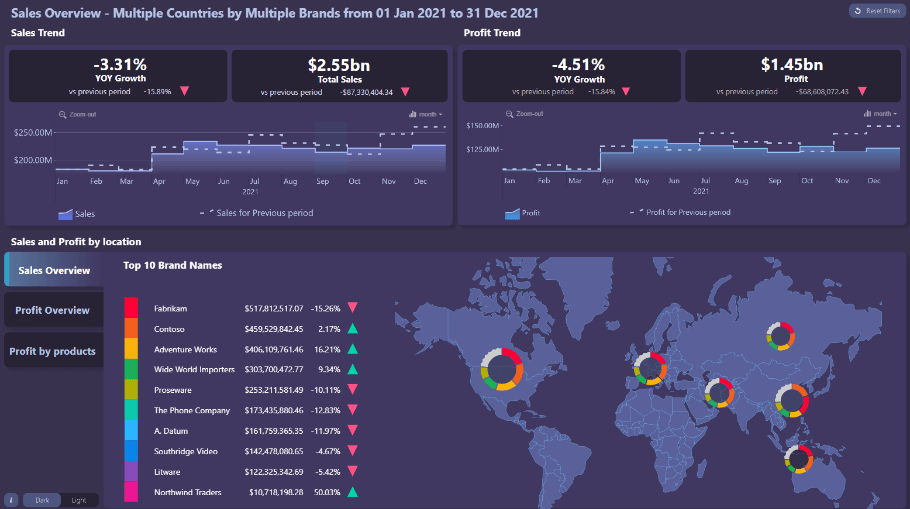910x509 pixels.
Task: Open the Profit Overview tab
Action: [53, 310]
